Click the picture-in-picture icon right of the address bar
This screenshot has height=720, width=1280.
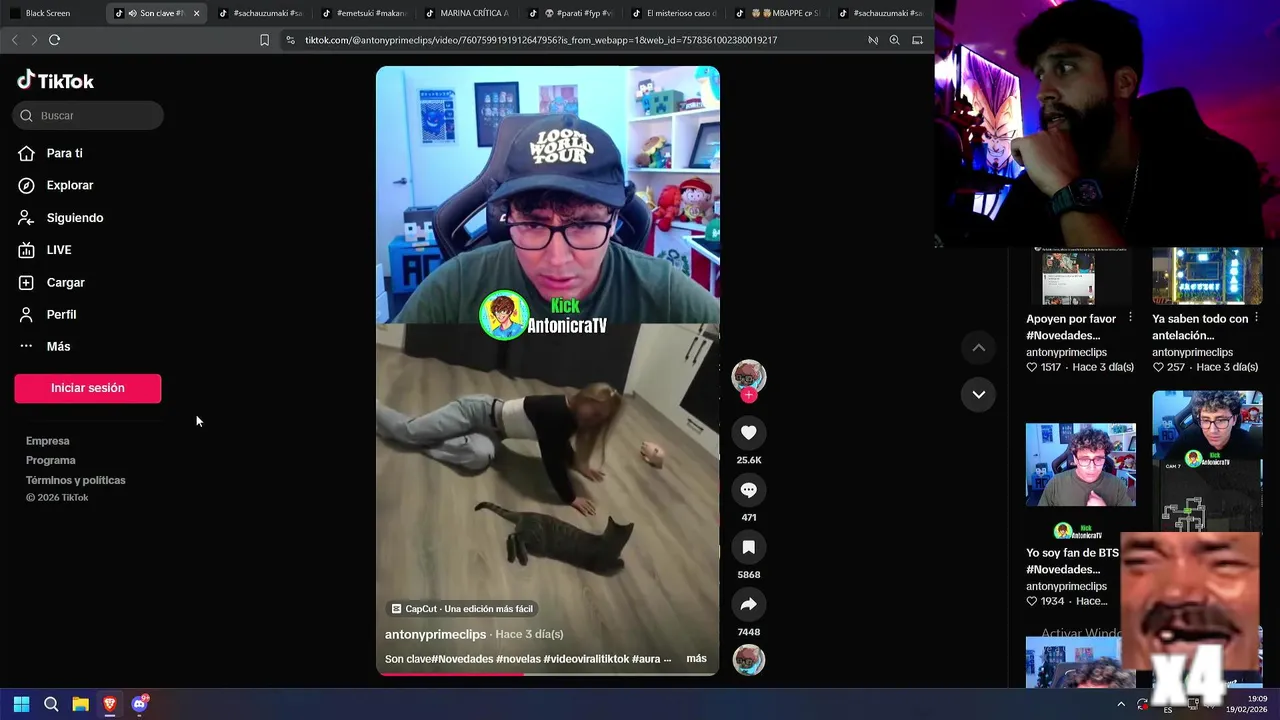coord(917,40)
